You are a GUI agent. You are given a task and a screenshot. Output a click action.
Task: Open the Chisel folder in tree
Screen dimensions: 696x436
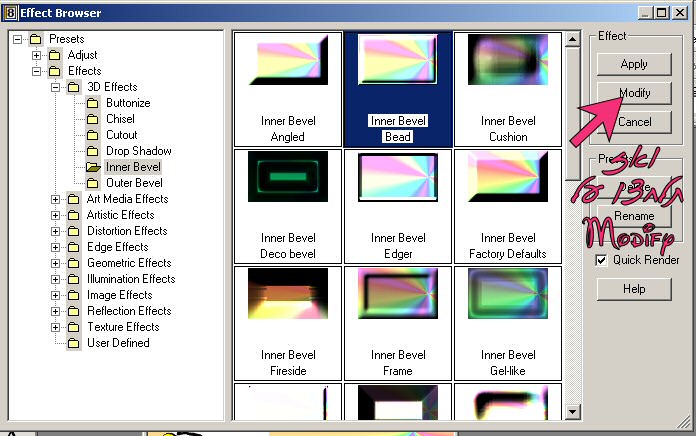pyautogui.click(x=92, y=119)
